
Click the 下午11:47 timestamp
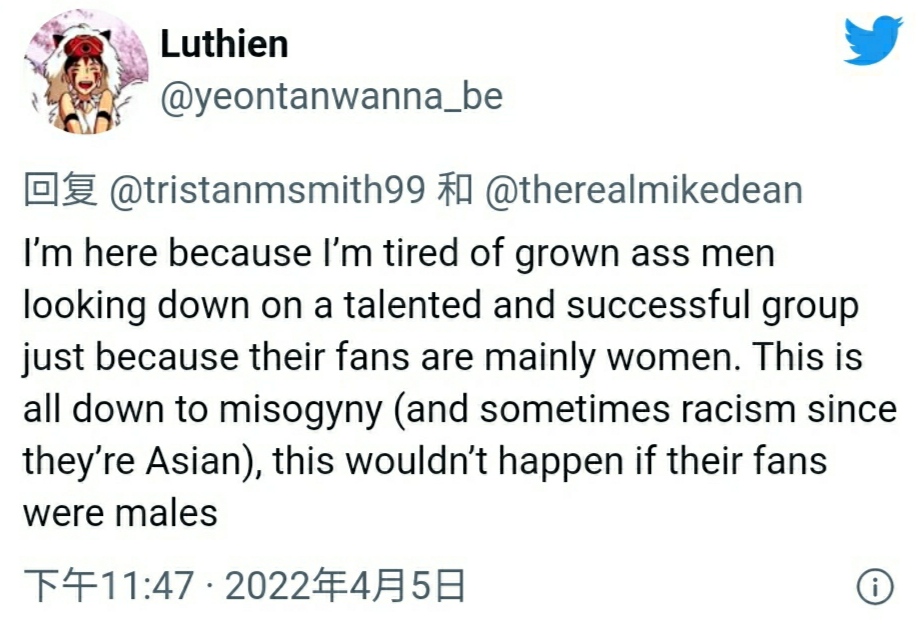[x=109, y=586]
